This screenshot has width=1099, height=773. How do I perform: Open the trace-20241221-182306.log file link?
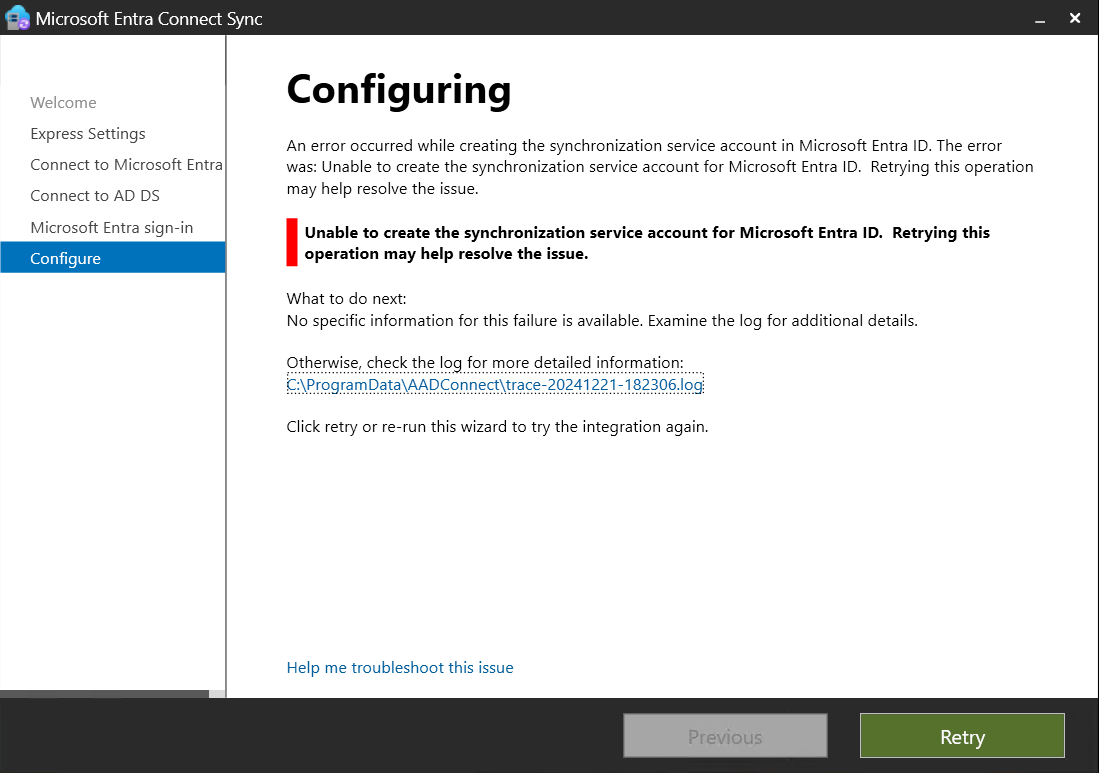(495, 385)
